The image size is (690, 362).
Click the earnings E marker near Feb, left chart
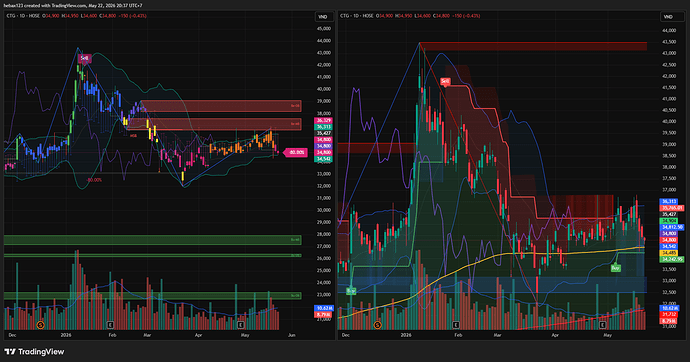(110, 325)
